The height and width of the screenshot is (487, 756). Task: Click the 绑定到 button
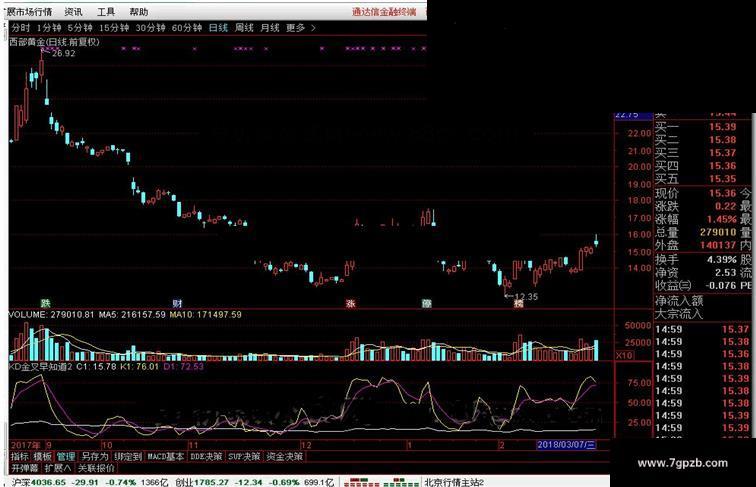point(128,456)
